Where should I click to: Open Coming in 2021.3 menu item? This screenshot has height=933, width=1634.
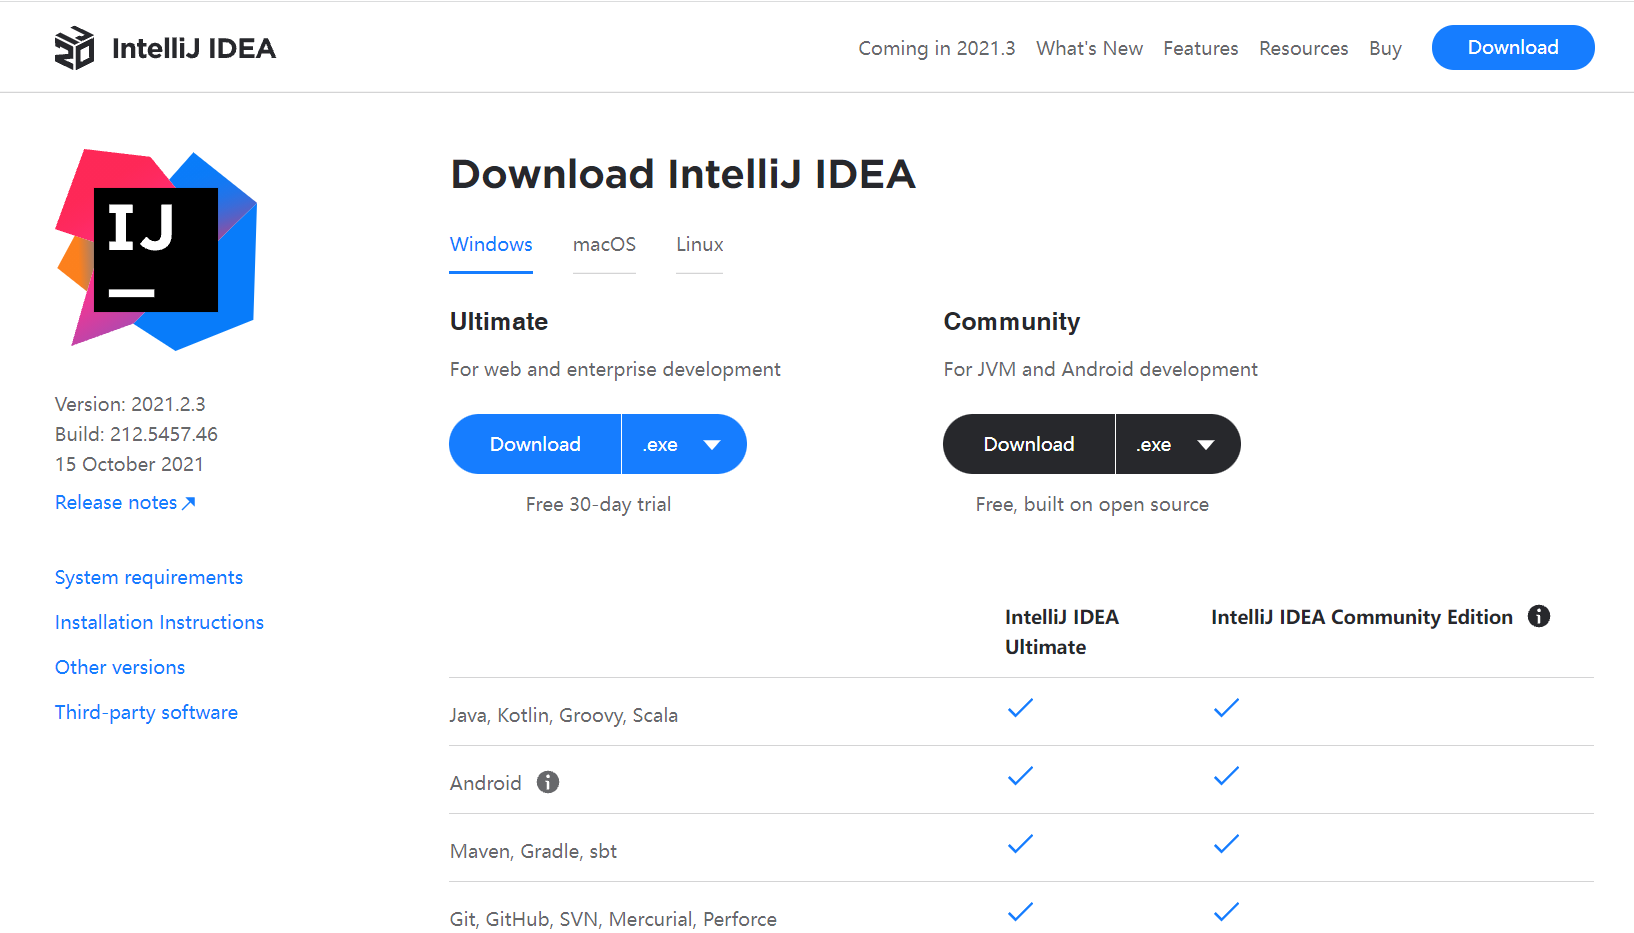point(937,48)
